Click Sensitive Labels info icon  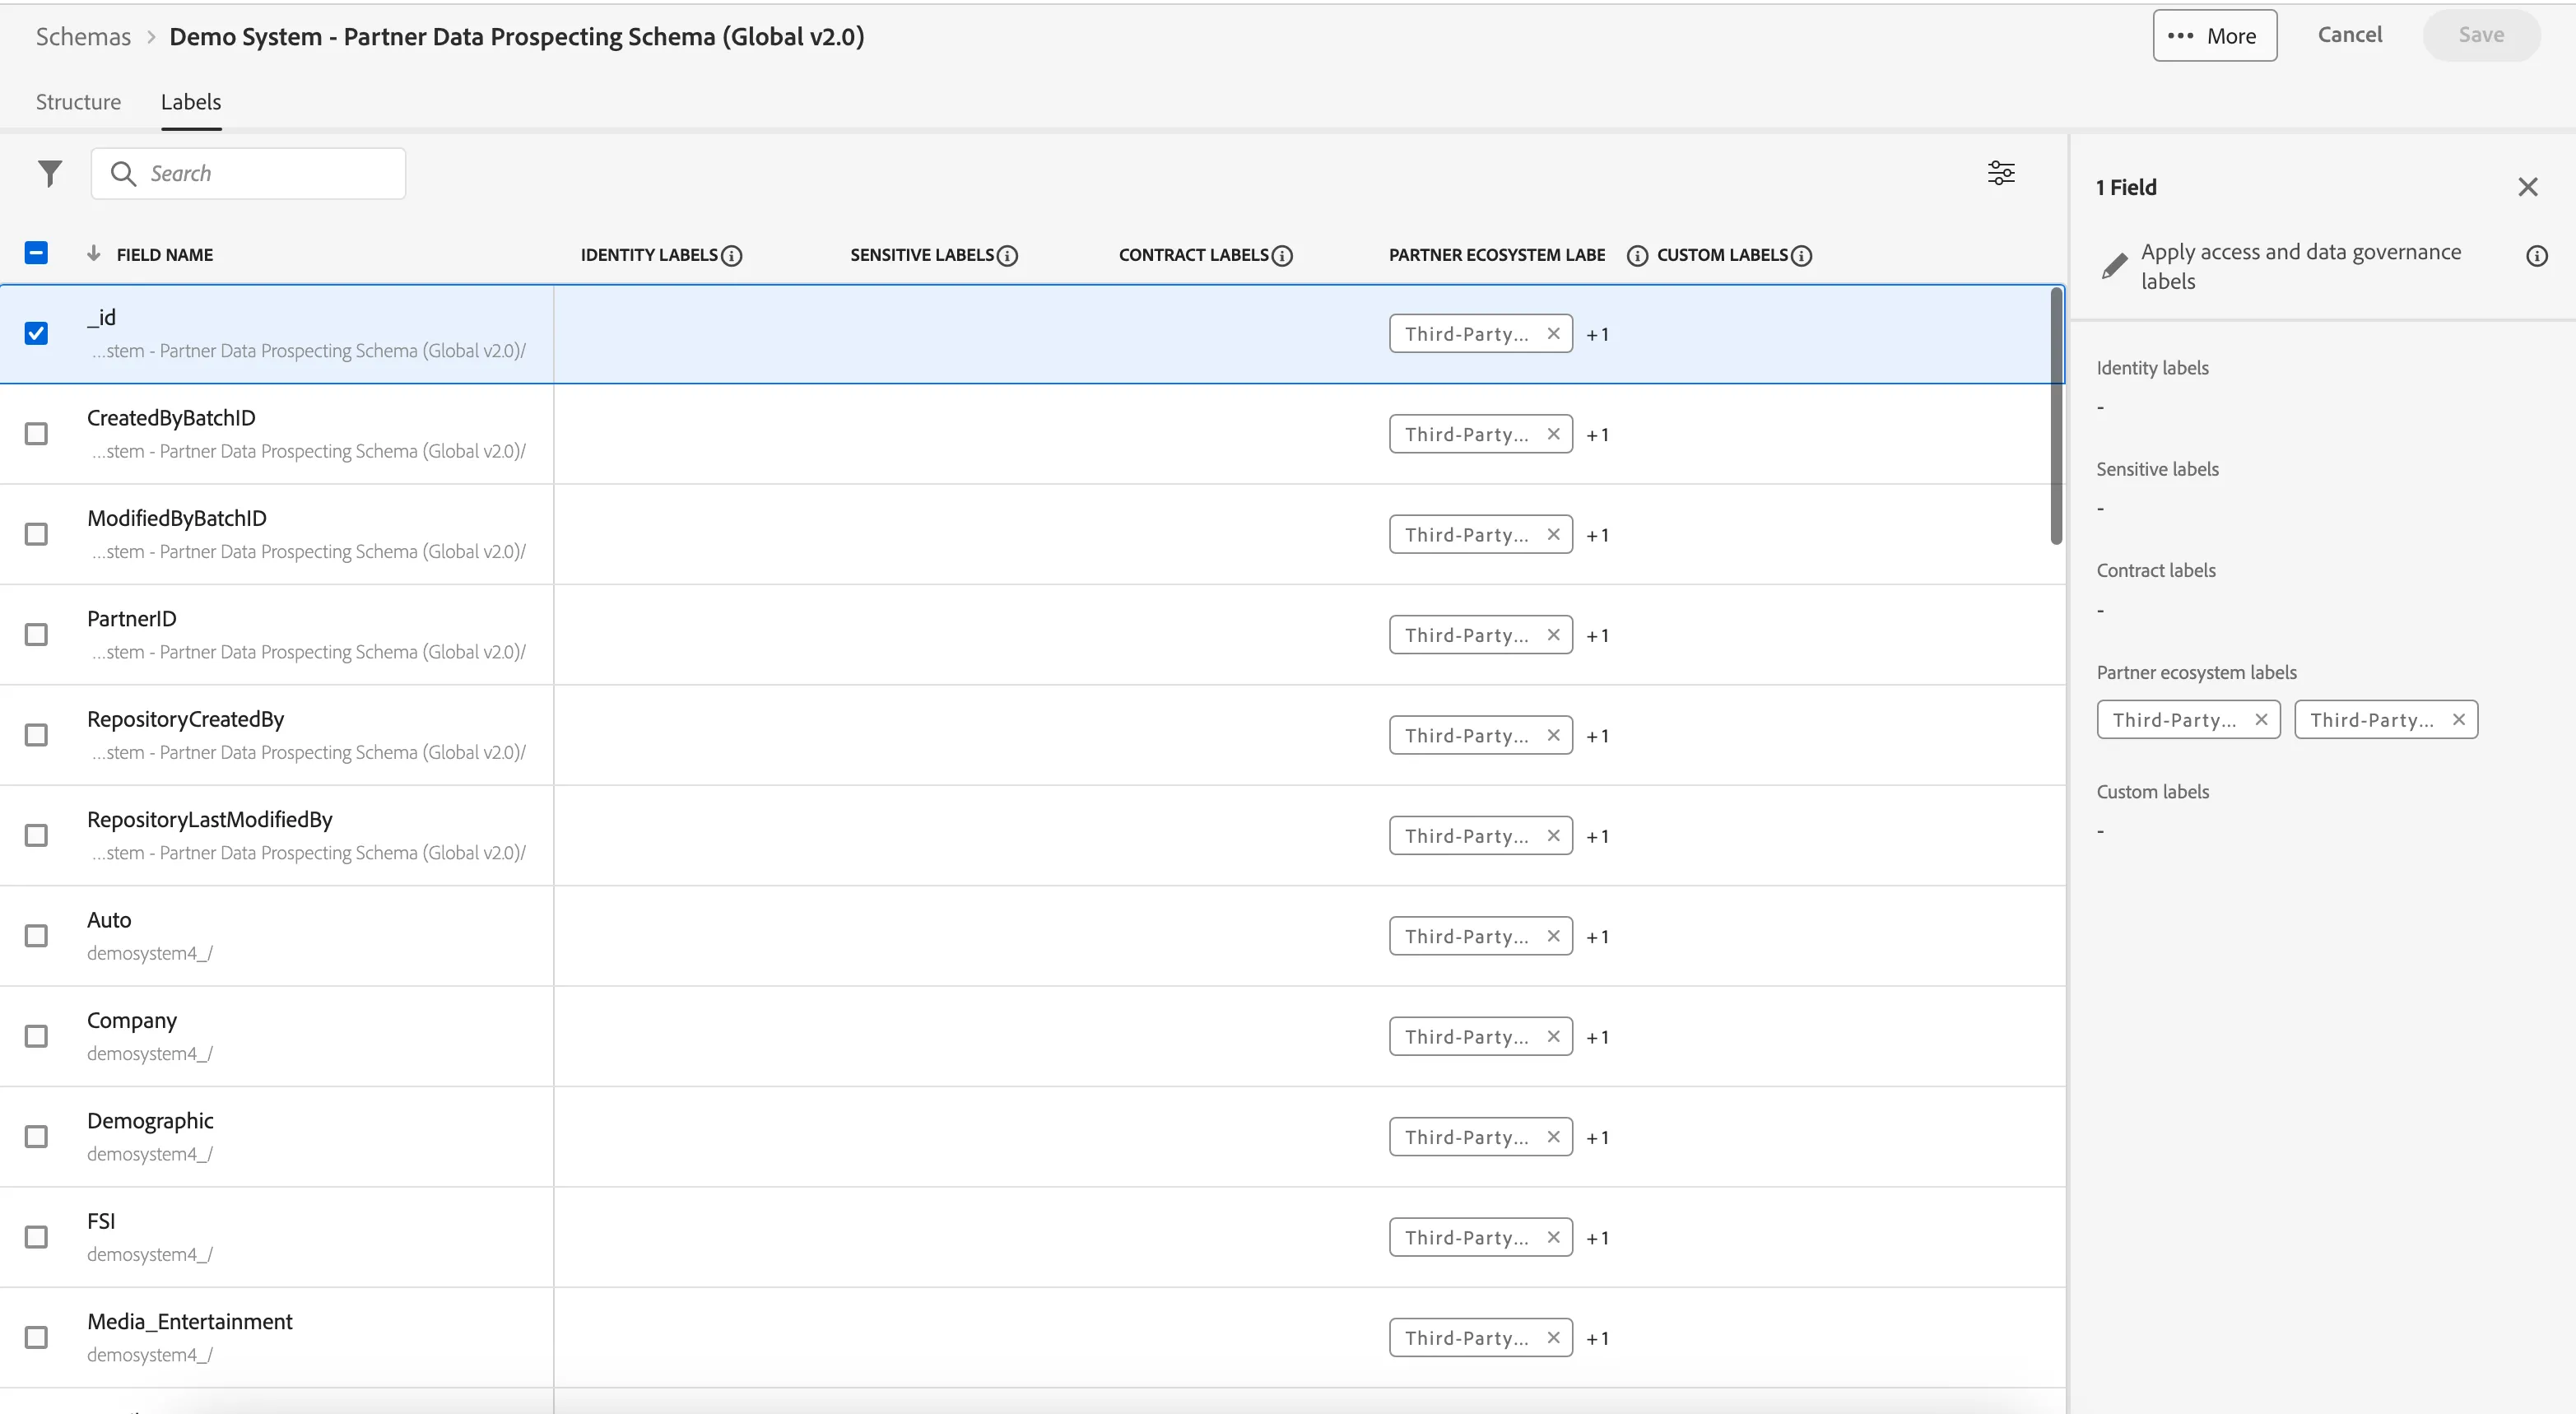(1008, 256)
